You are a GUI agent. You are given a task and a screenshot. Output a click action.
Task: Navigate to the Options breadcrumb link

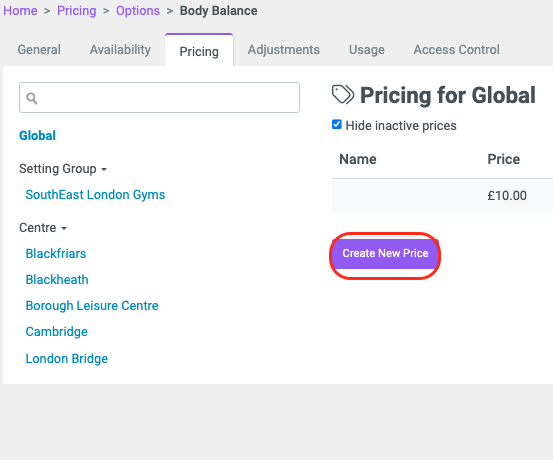coord(138,11)
